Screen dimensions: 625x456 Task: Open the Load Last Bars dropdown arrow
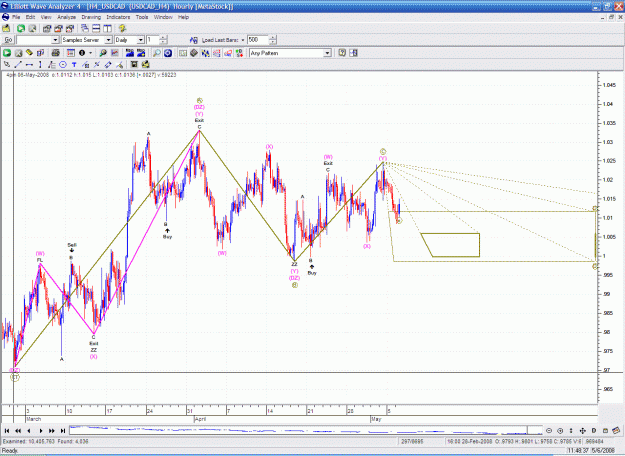[243, 40]
